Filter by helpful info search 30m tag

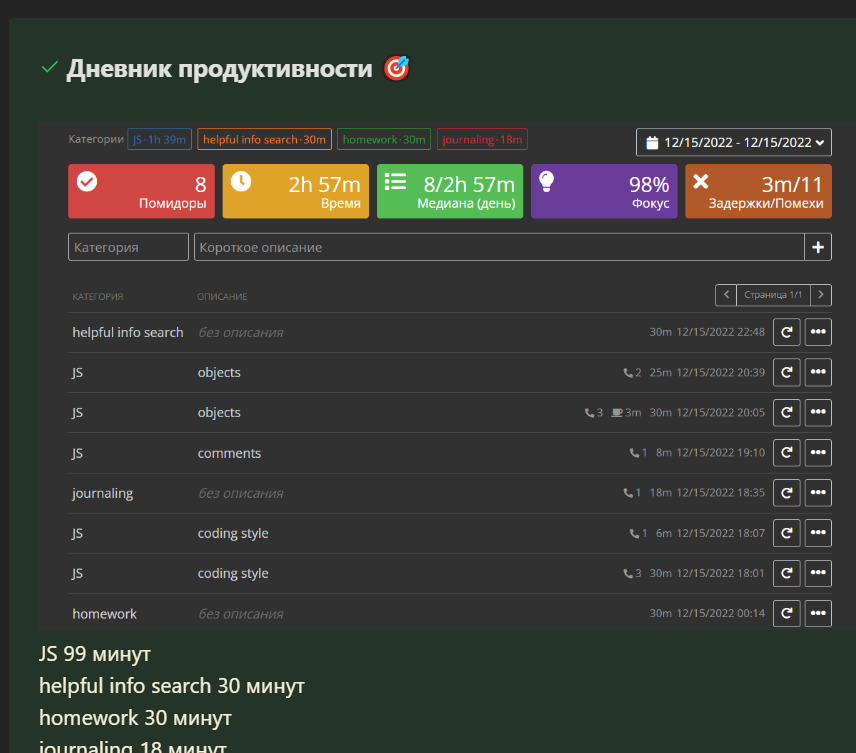[x=264, y=139]
